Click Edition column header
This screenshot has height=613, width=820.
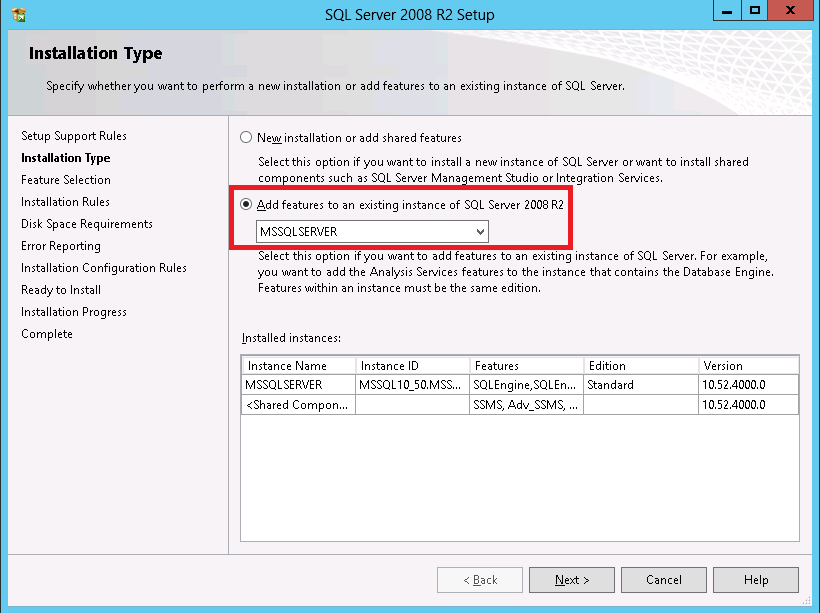(641, 366)
